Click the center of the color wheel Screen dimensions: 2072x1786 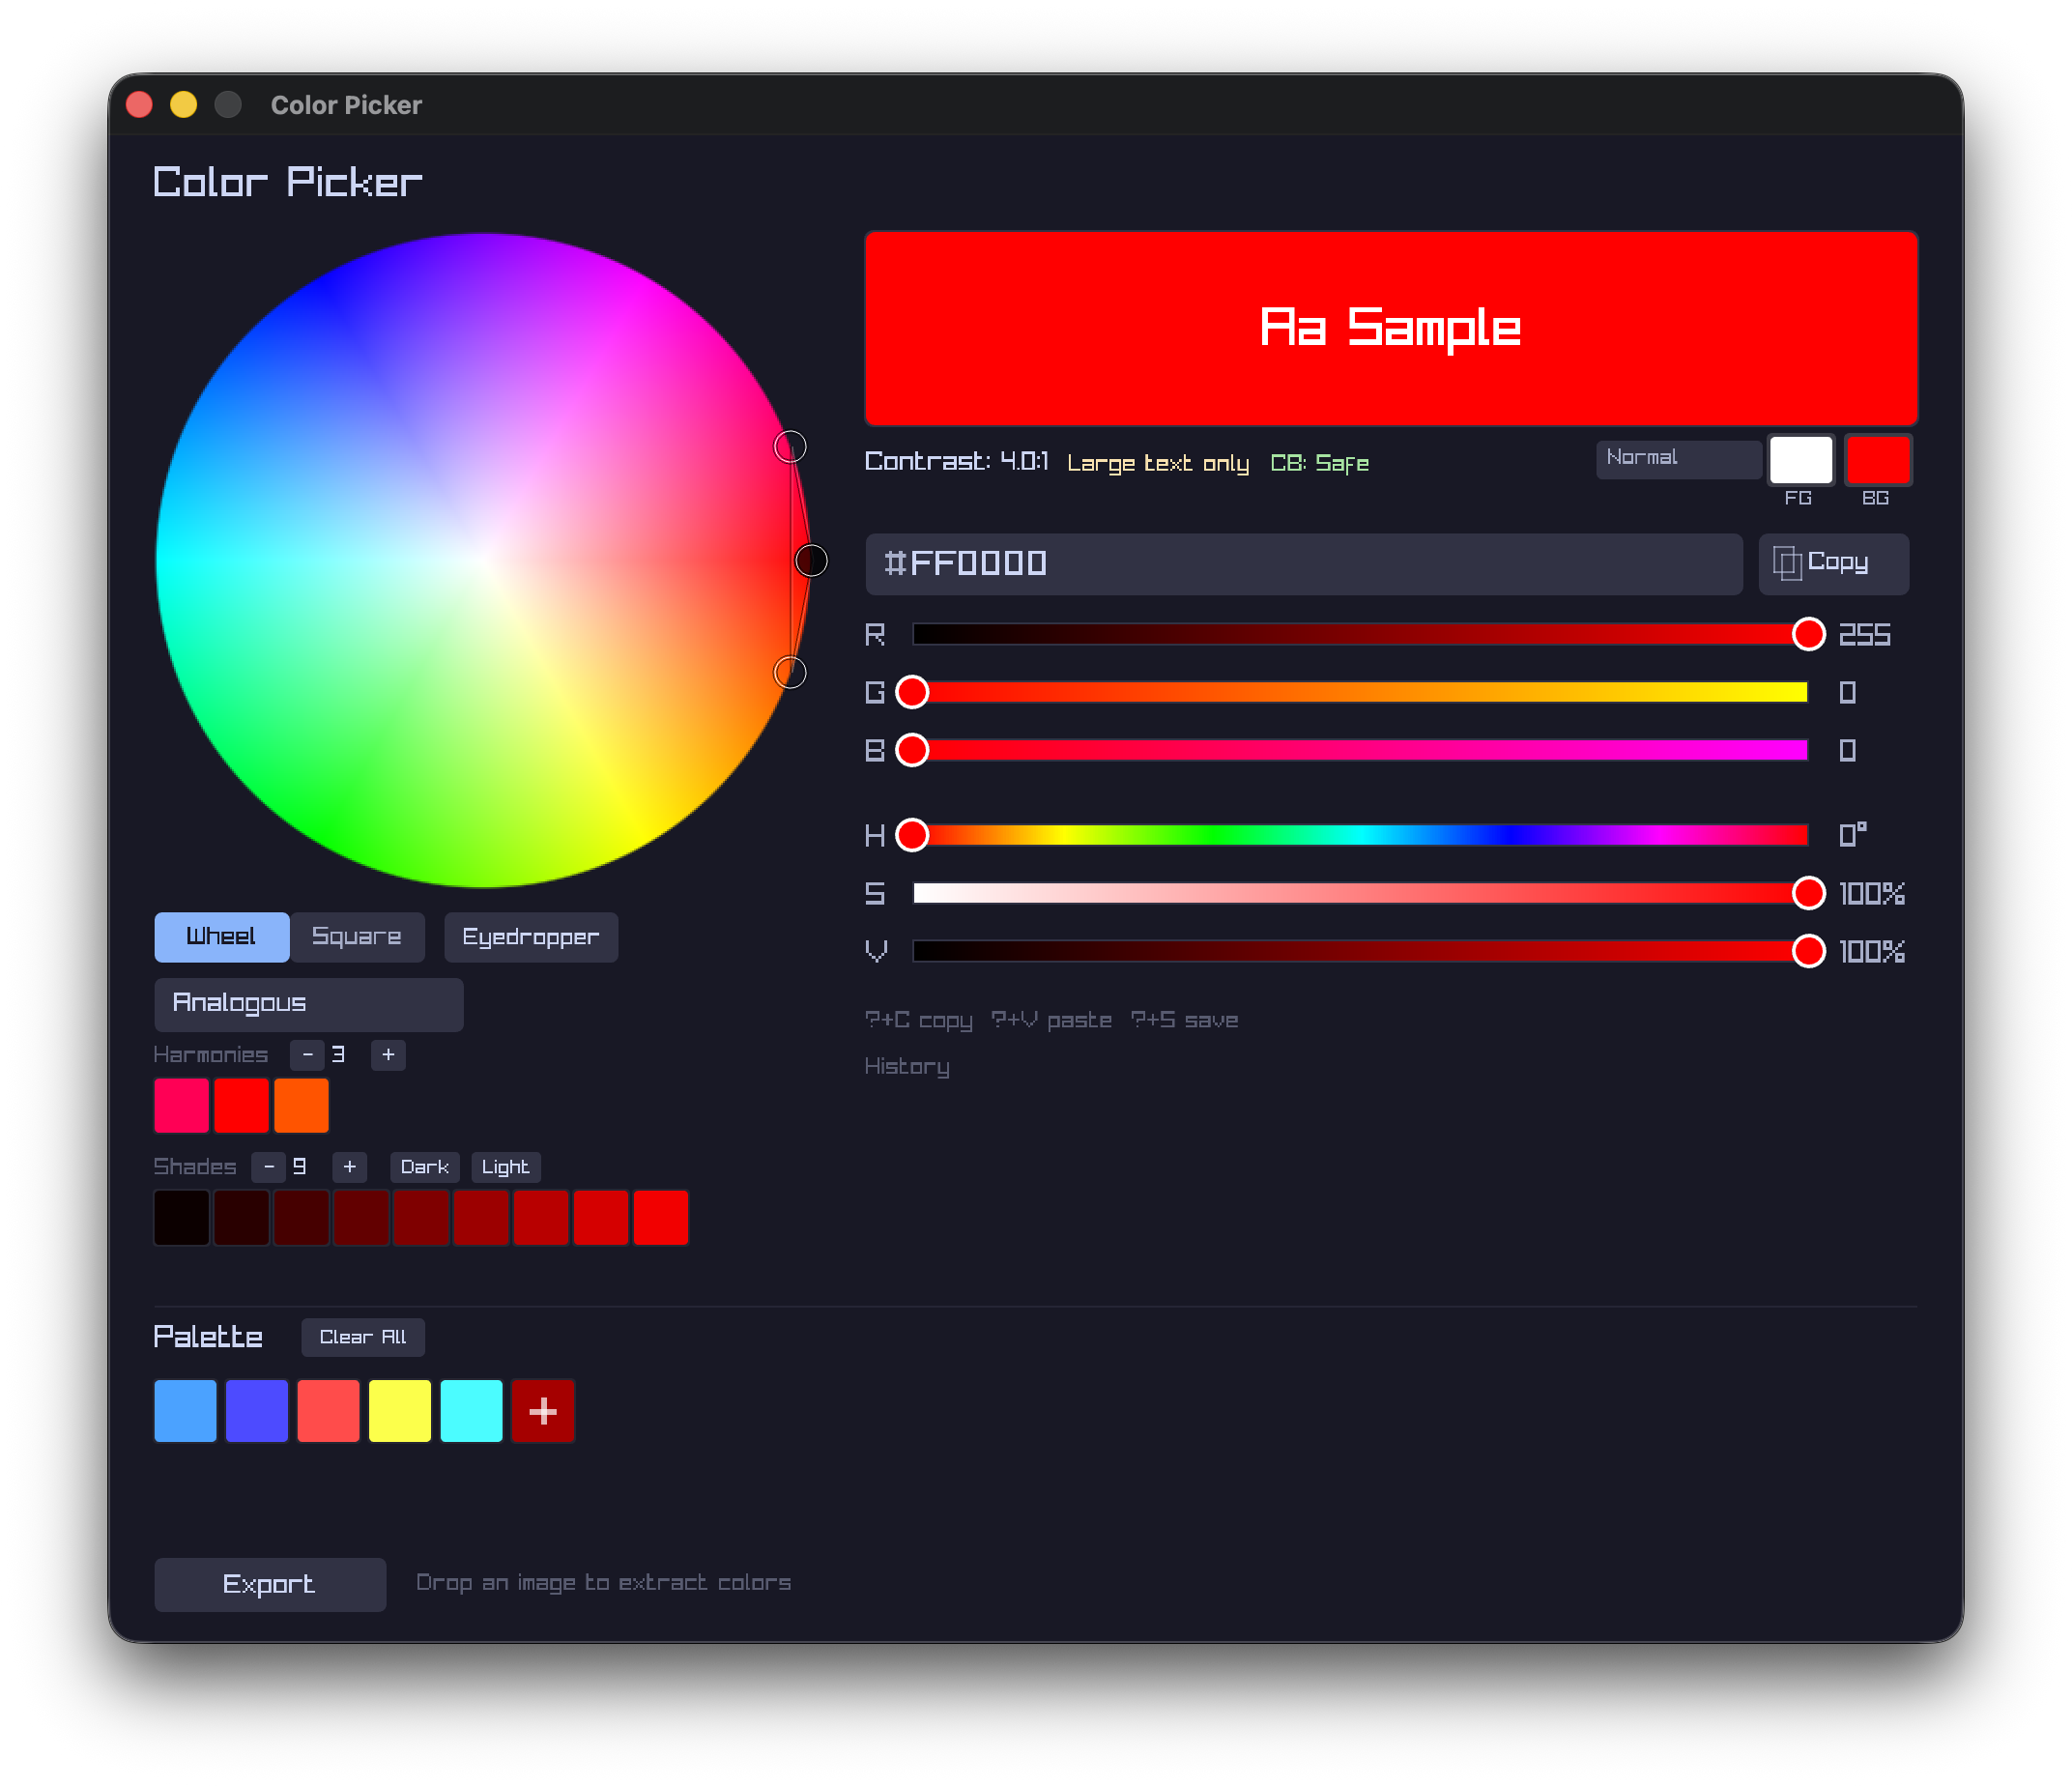tap(483, 561)
